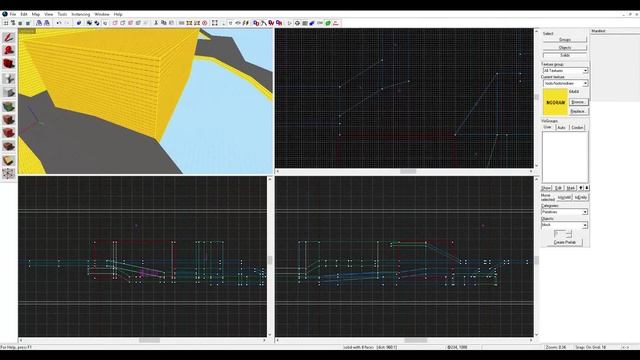Screen dimensions: 640x360
Task: Click the move selected toEntity button
Action: click(x=580, y=198)
